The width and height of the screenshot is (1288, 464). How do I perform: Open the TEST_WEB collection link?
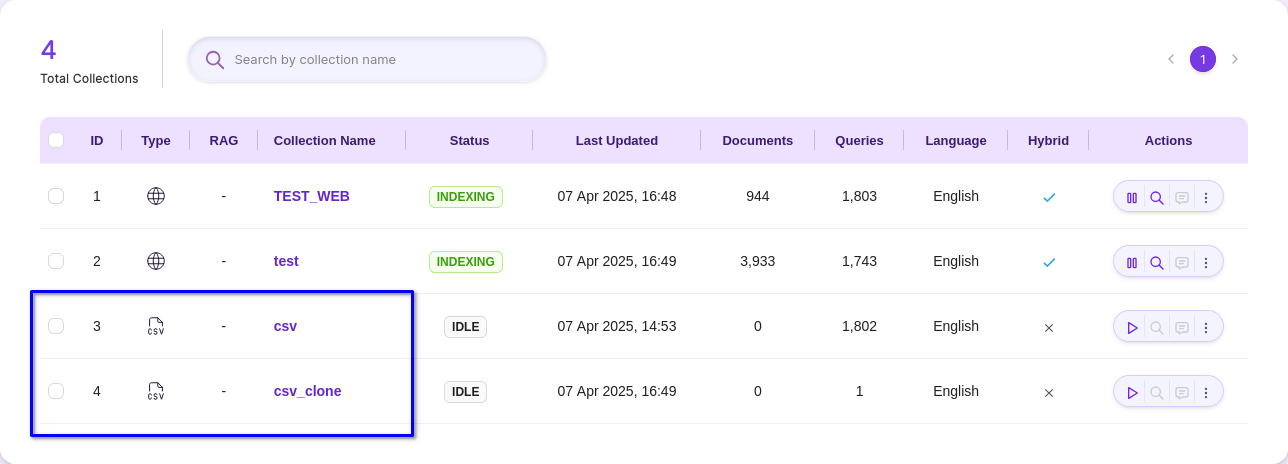pyautogui.click(x=312, y=196)
